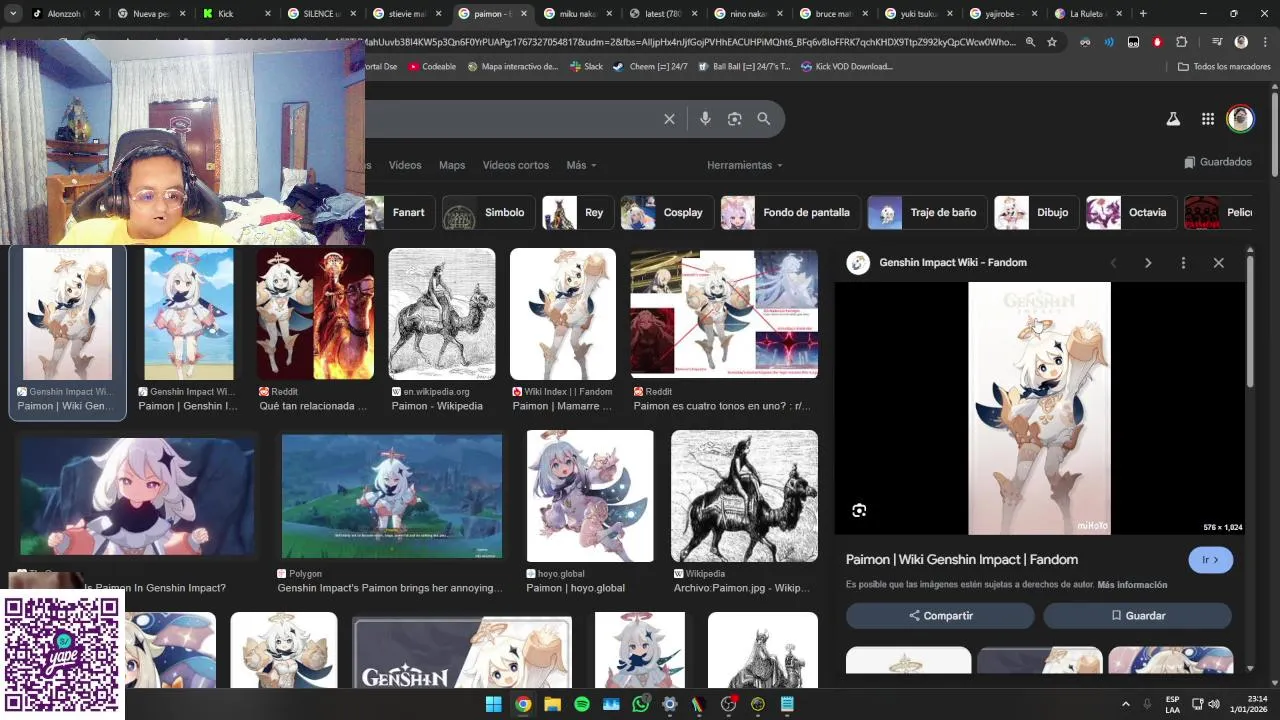The width and height of the screenshot is (1280, 720).
Task: Select hoyo.global Paimon thumbnail
Action: coord(590,496)
